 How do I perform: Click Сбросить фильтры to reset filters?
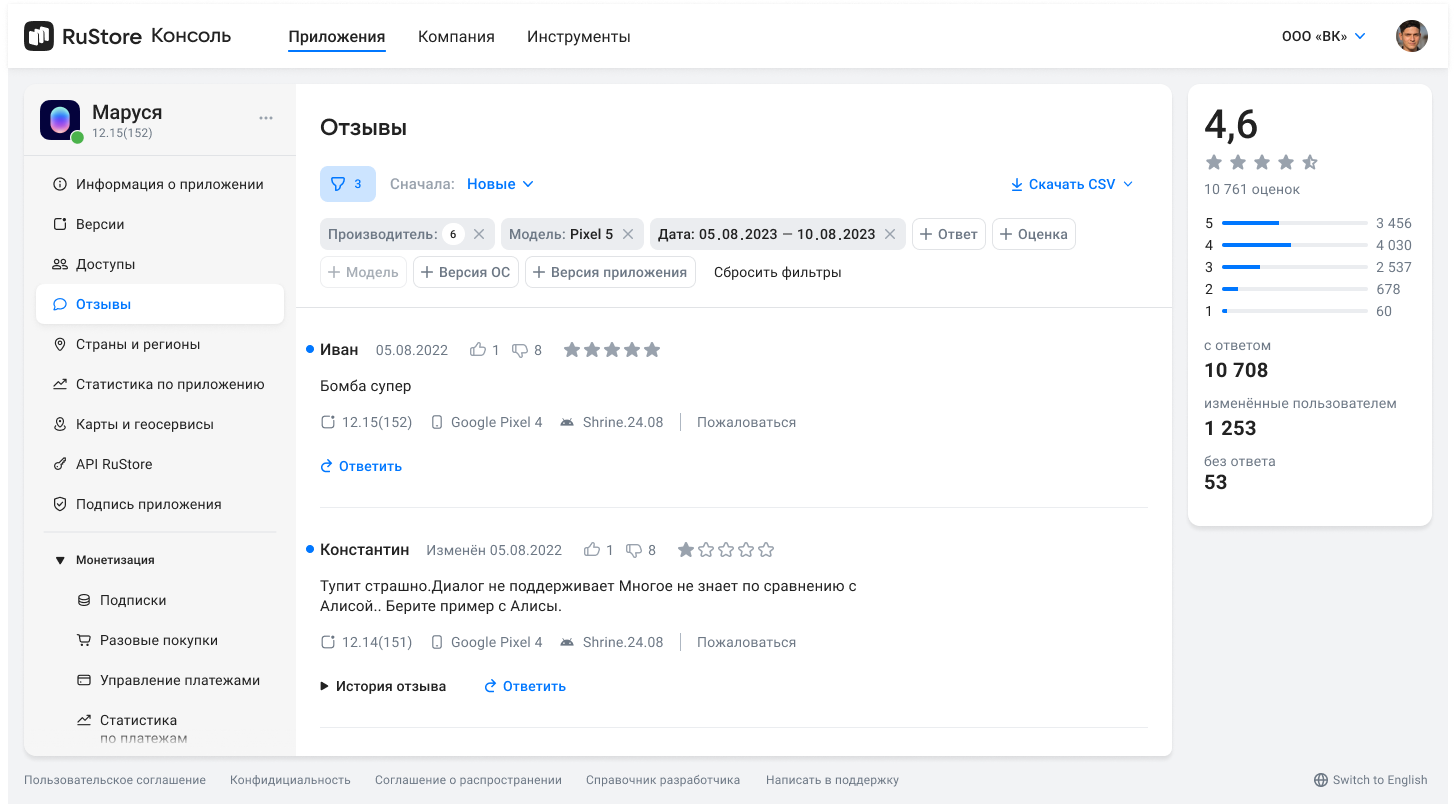click(x=777, y=272)
